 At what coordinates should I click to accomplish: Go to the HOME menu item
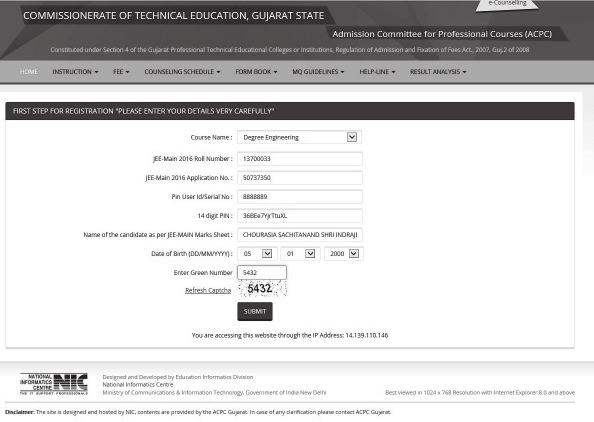[x=29, y=72]
